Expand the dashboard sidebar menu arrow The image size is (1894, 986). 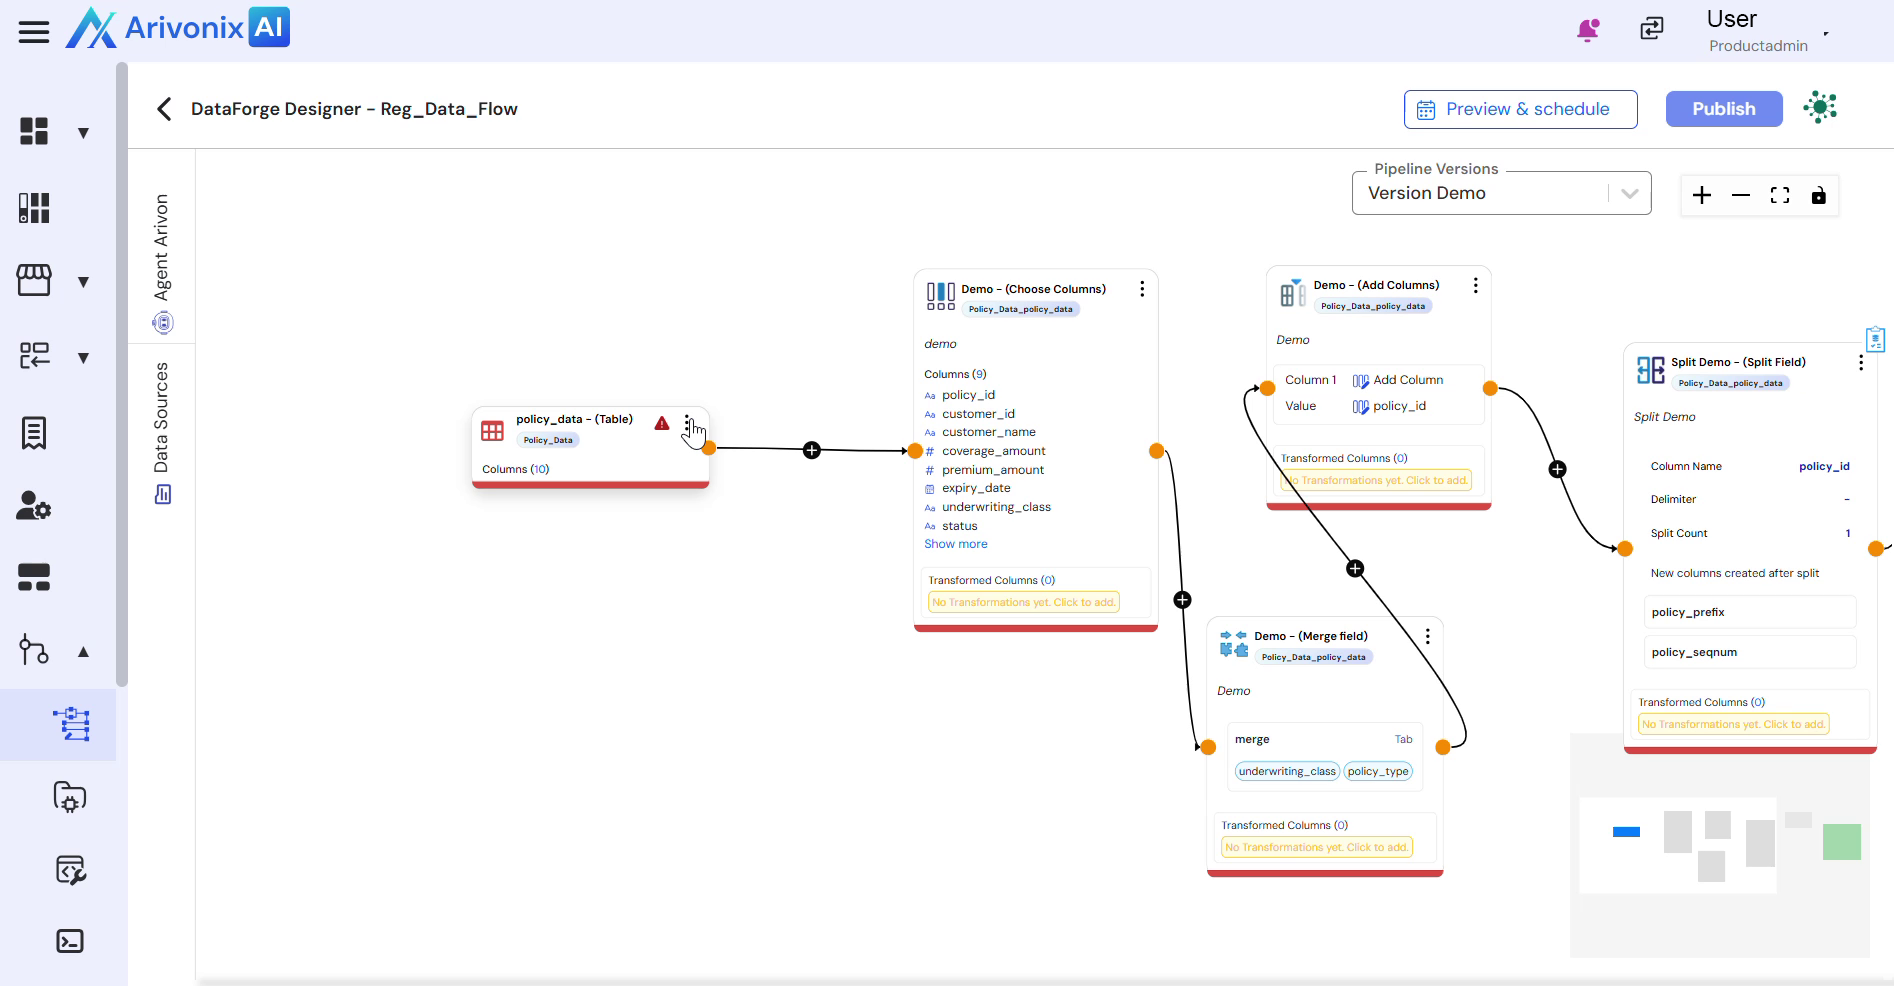pyautogui.click(x=84, y=133)
